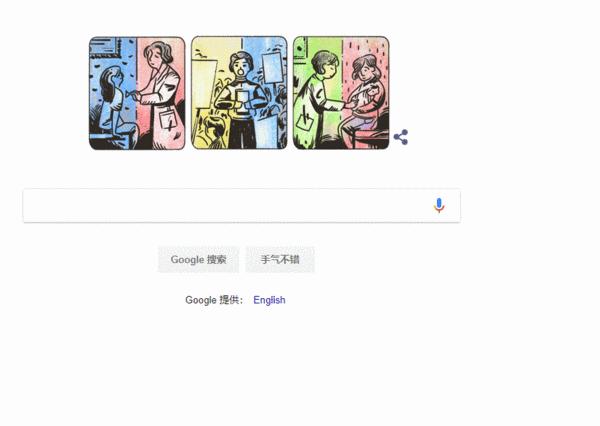The width and height of the screenshot is (600, 426).
Task: Click the coat pocket on the first panel's doctor
Action: pos(167,119)
